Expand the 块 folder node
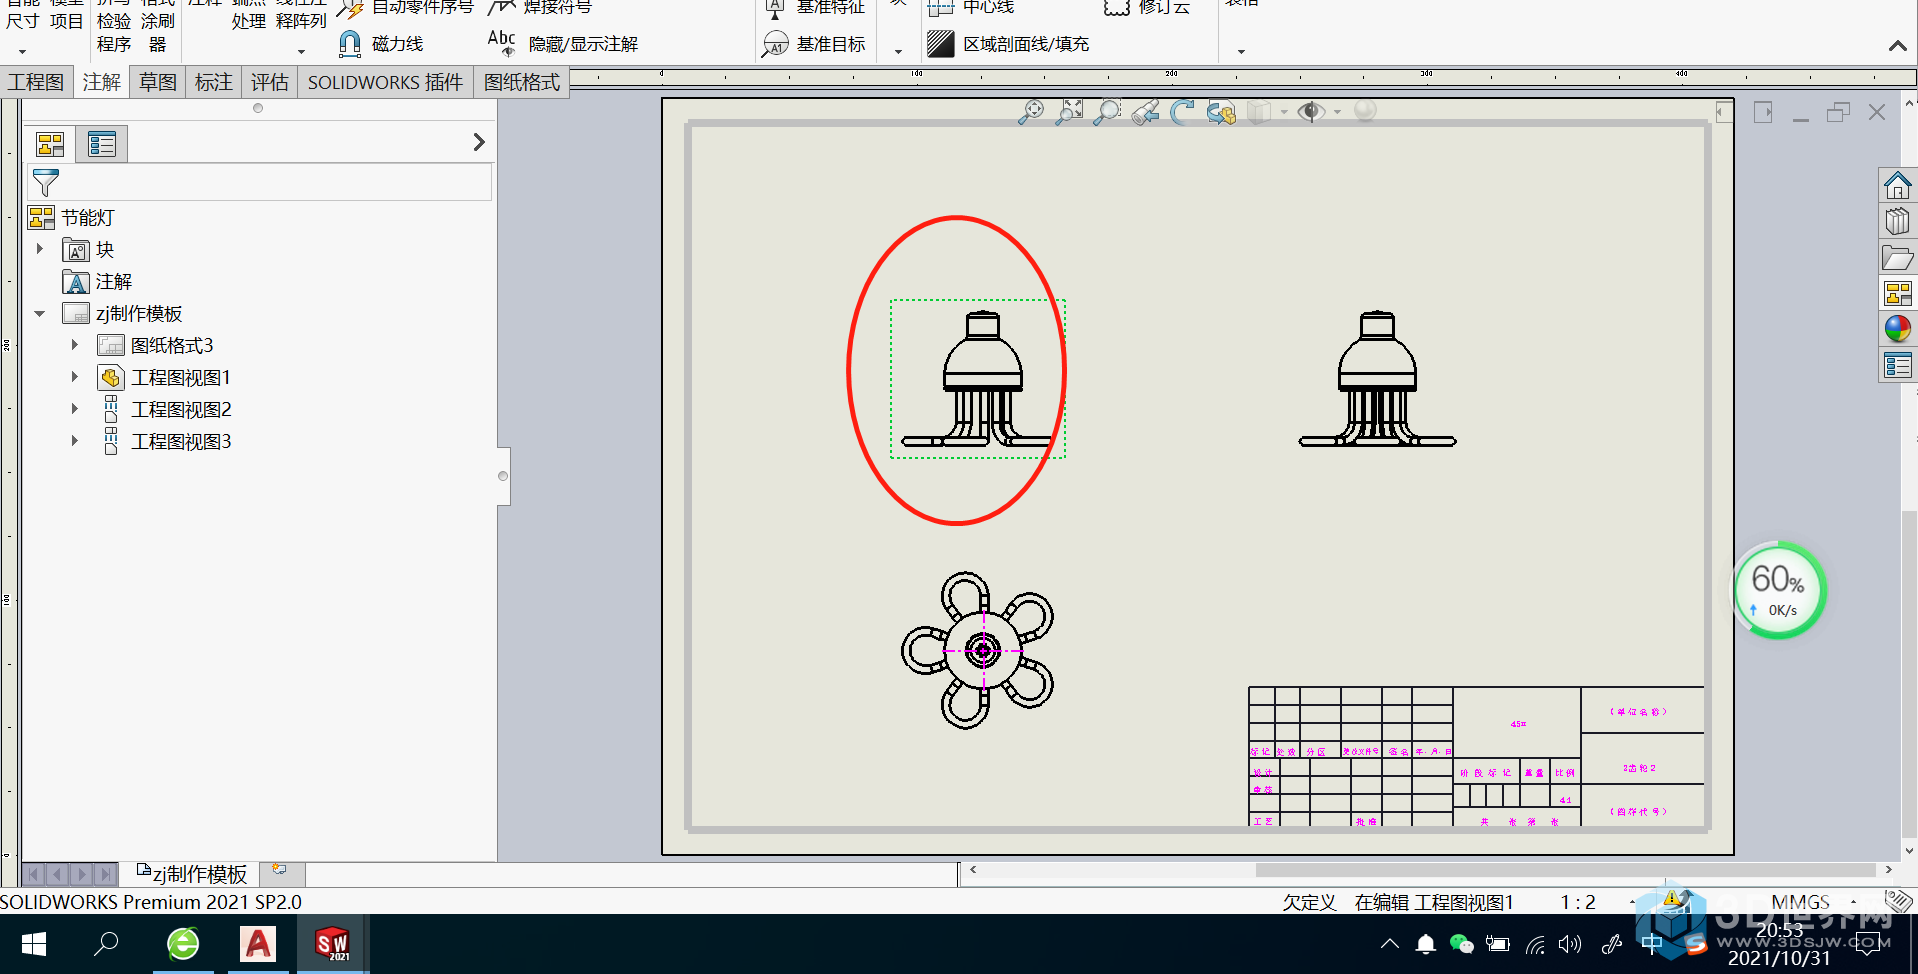This screenshot has height=974, width=1918. (x=40, y=249)
